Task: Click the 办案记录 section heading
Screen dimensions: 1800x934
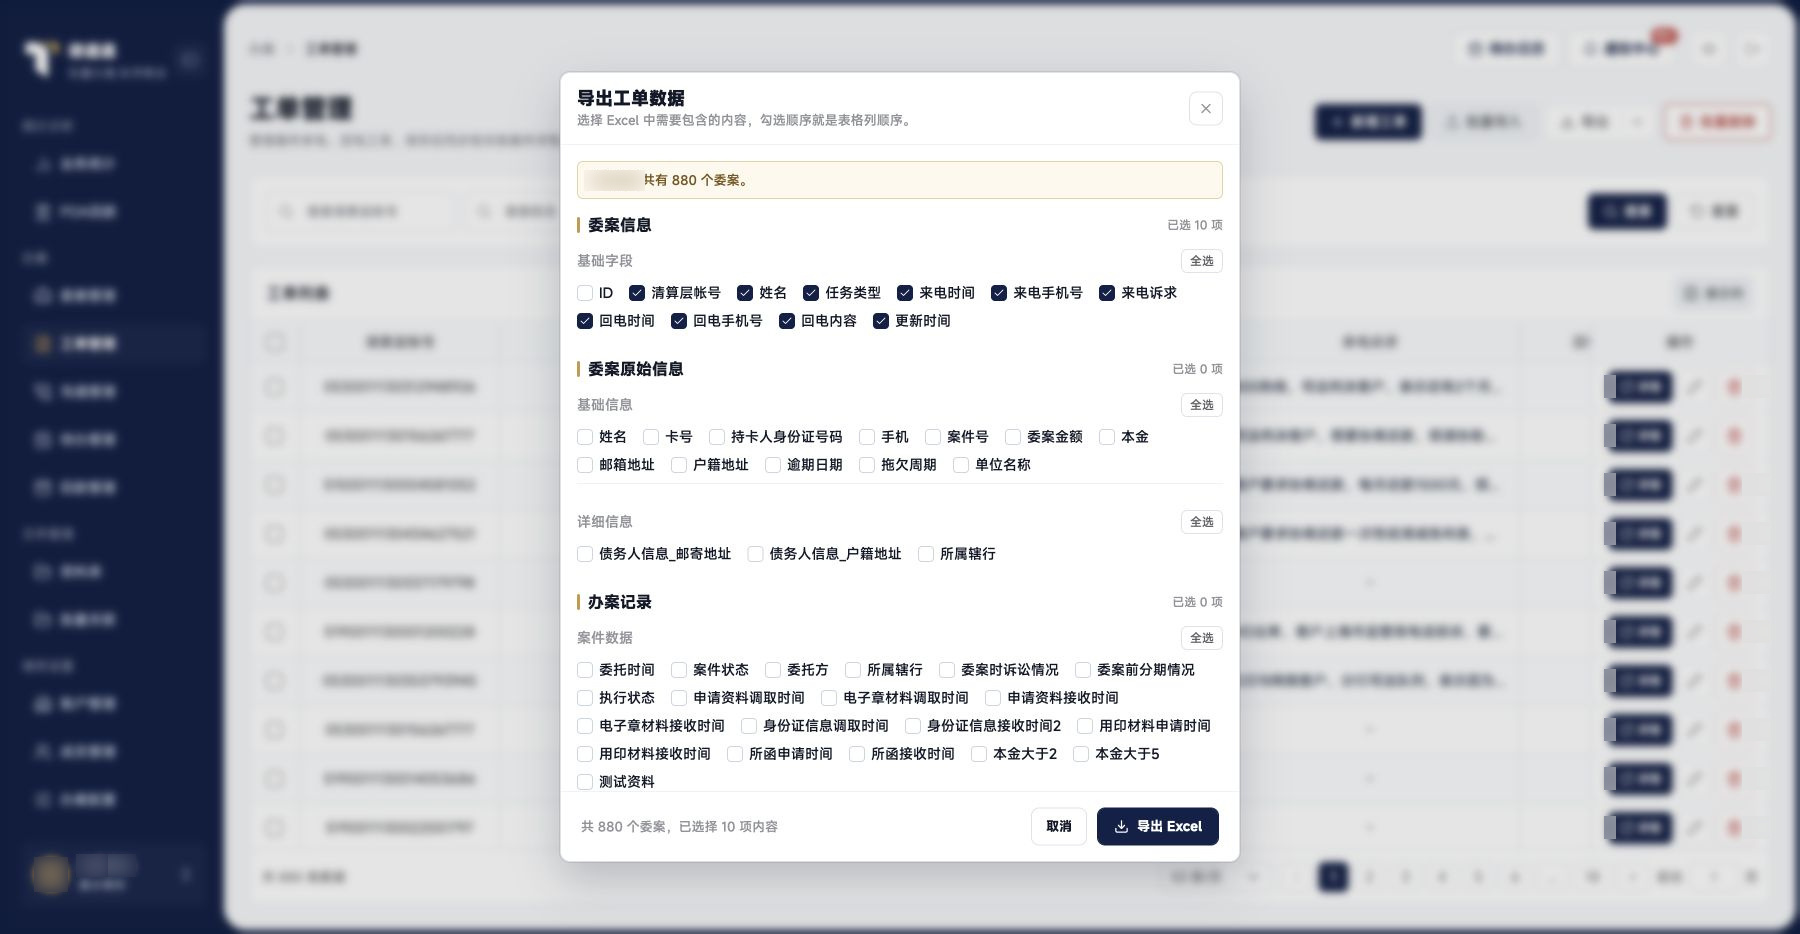Action: (x=619, y=602)
